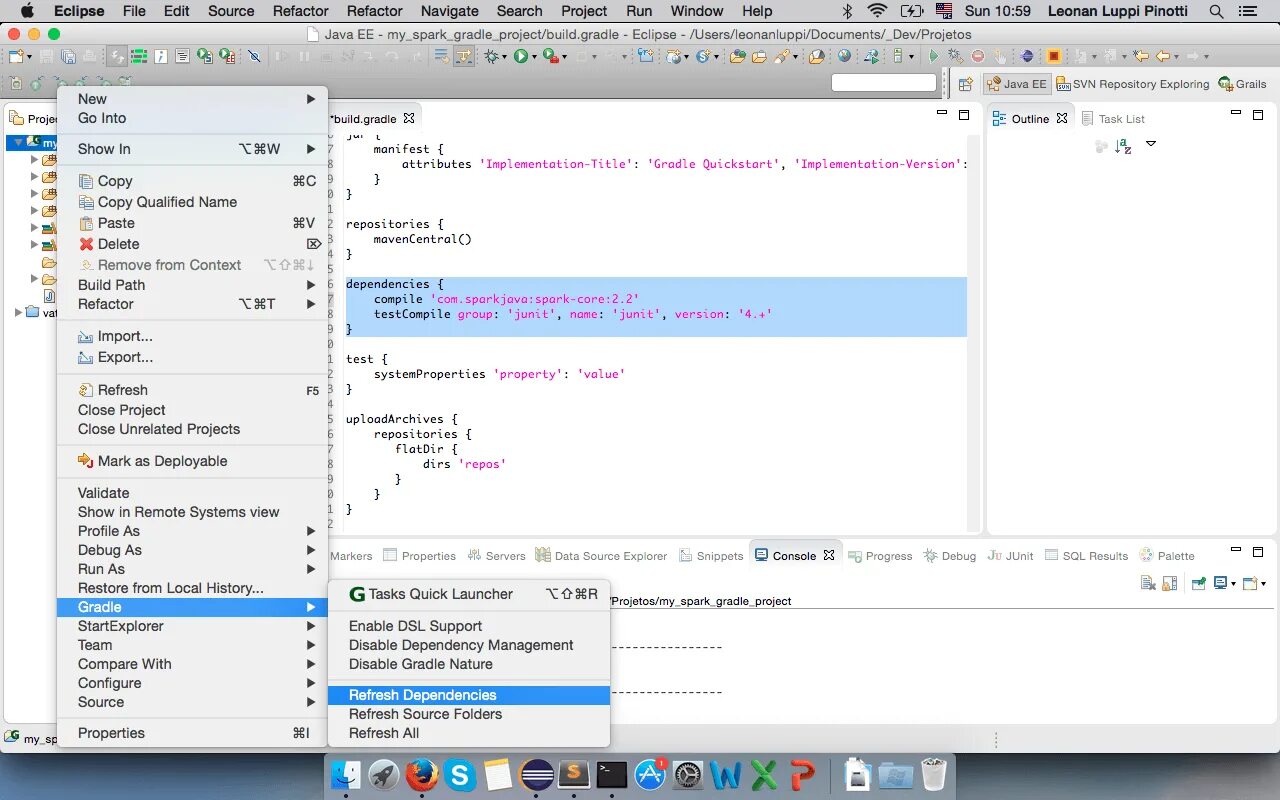Image resolution: width=1280 pixels, height=800 pixels.
Task: Open Tasks Quick Launcher entry
Action: pyautogui.click(x=468, y=594)
